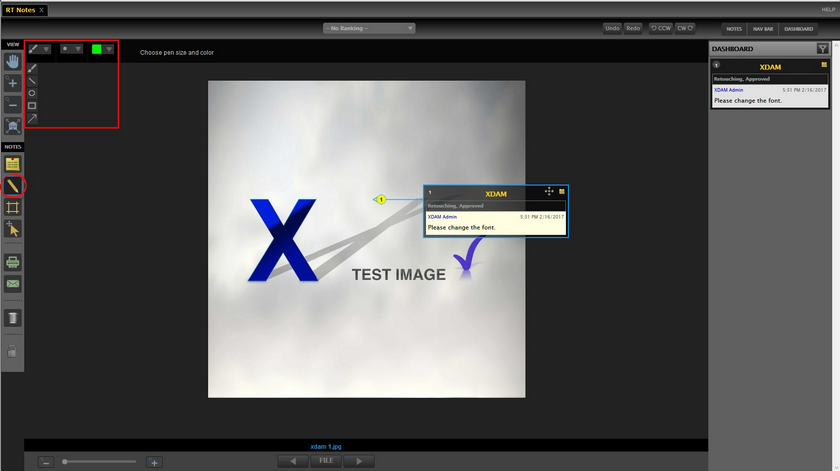Open the HELP menu
The width and height of the screenshot is (840, 471).
tap(828, 9)
